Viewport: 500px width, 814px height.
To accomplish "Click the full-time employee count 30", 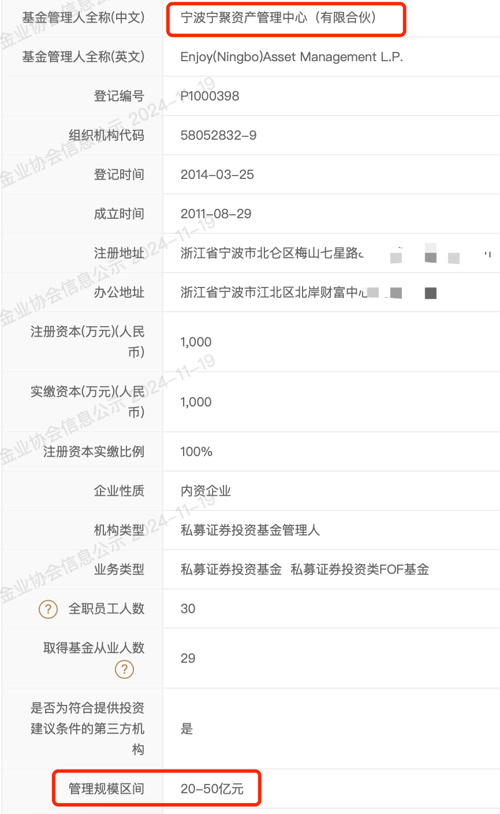I will [188, 609].
